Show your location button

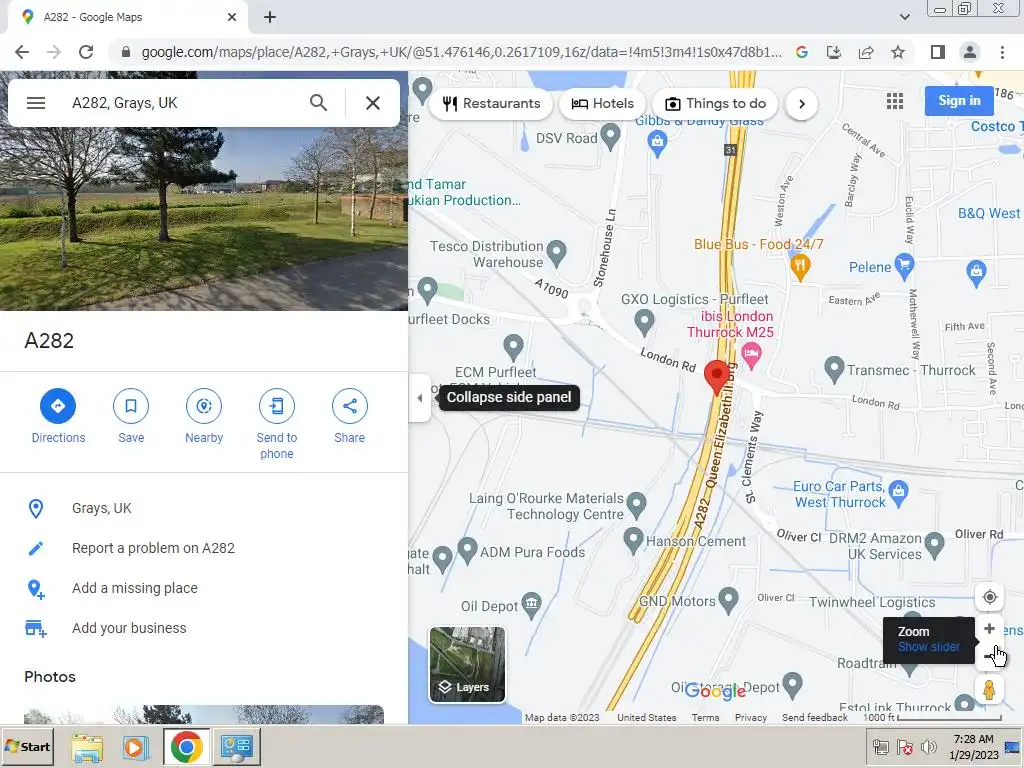point(989,597)
